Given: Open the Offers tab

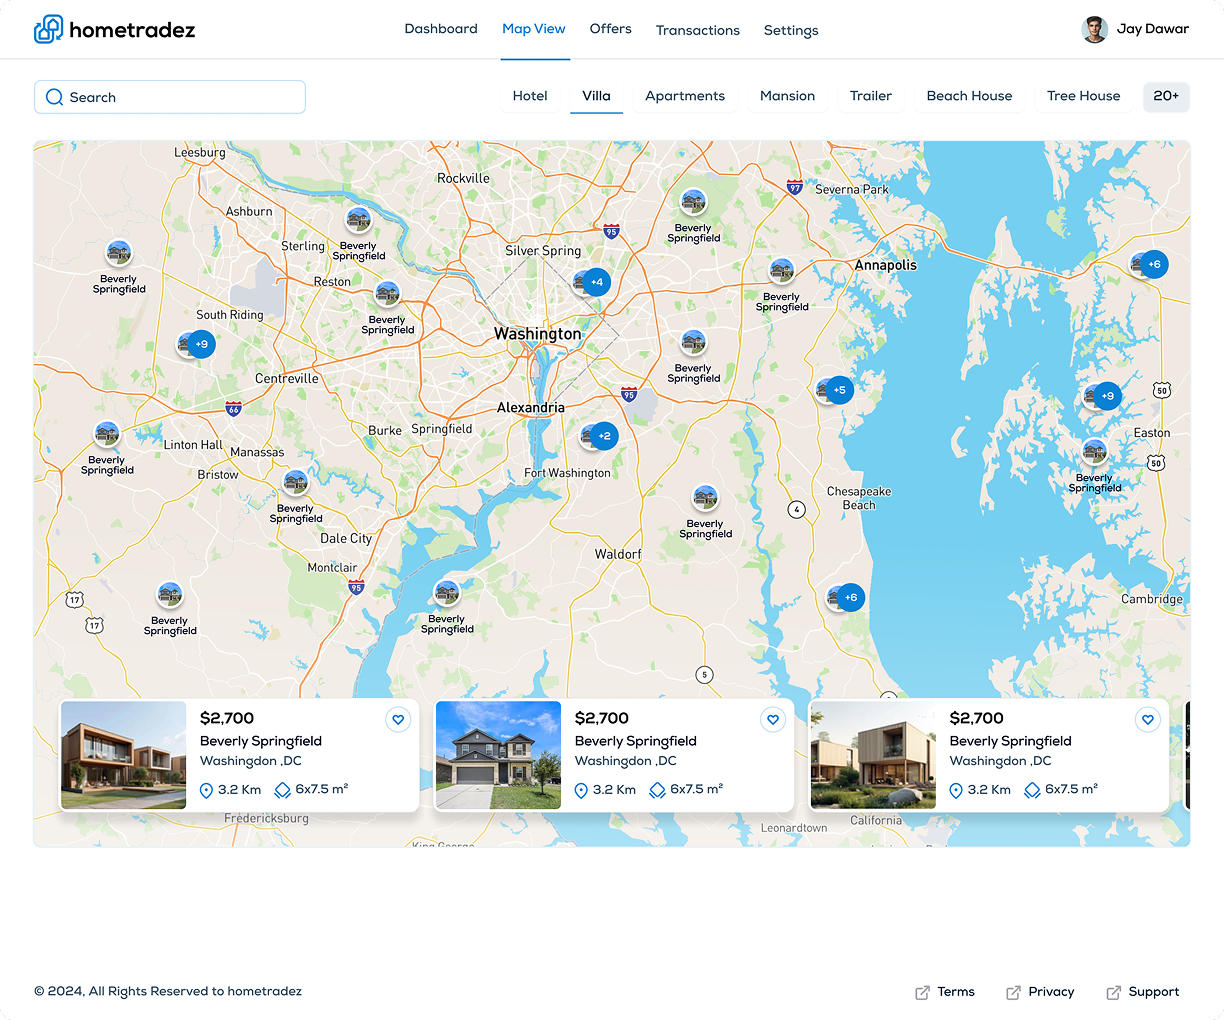Looking at the screenshot, I should pyautogui.click(x=611, y=29).
